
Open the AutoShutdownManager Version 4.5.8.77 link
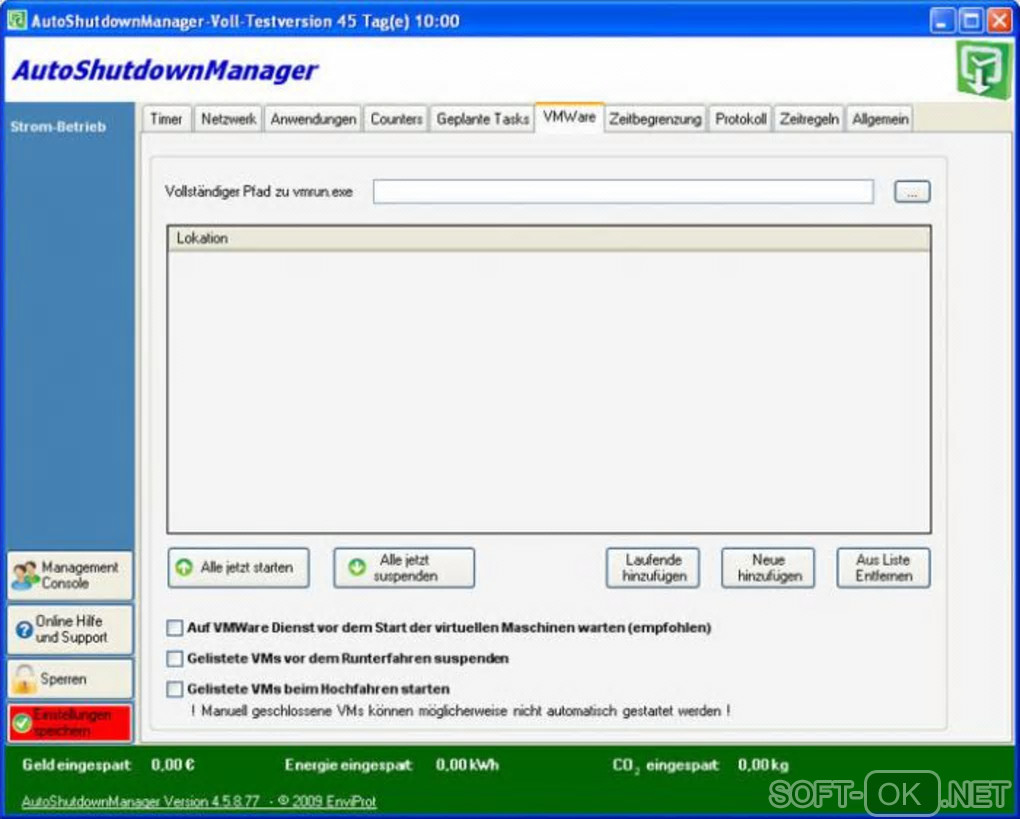click(x=199, y=801)
